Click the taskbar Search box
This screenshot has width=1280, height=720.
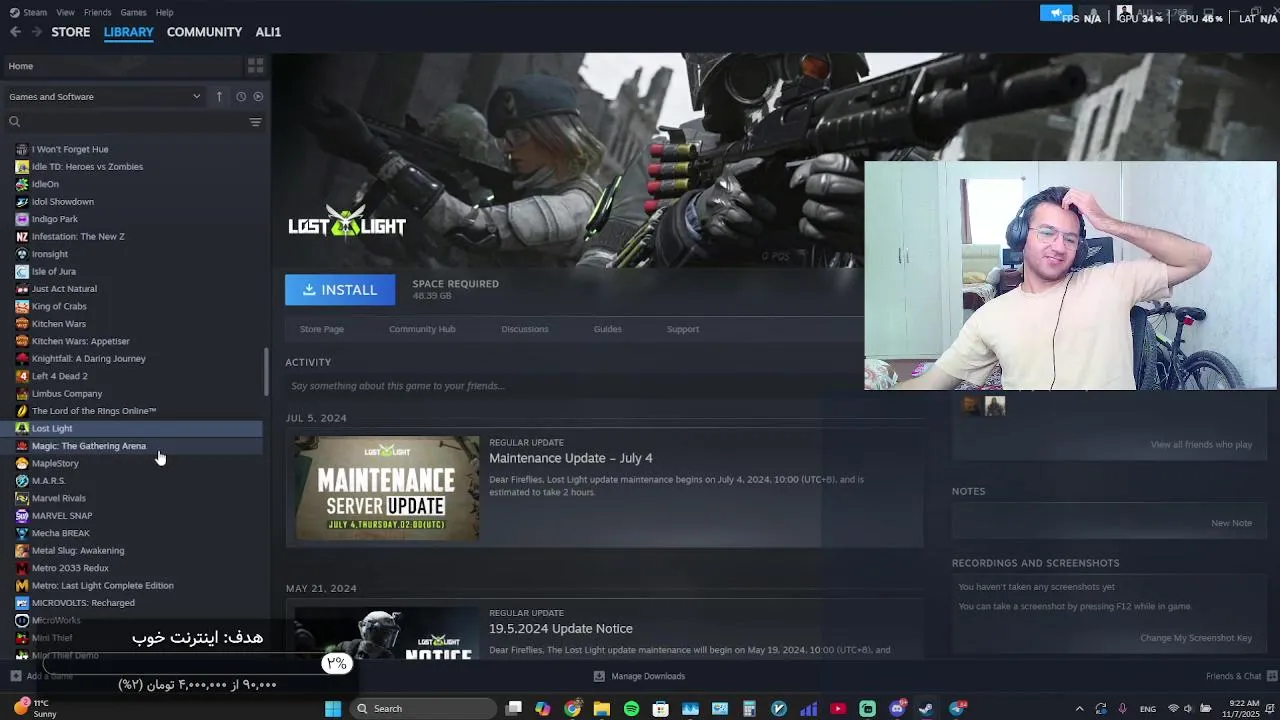pyautogui.click(x=424, y=709)
